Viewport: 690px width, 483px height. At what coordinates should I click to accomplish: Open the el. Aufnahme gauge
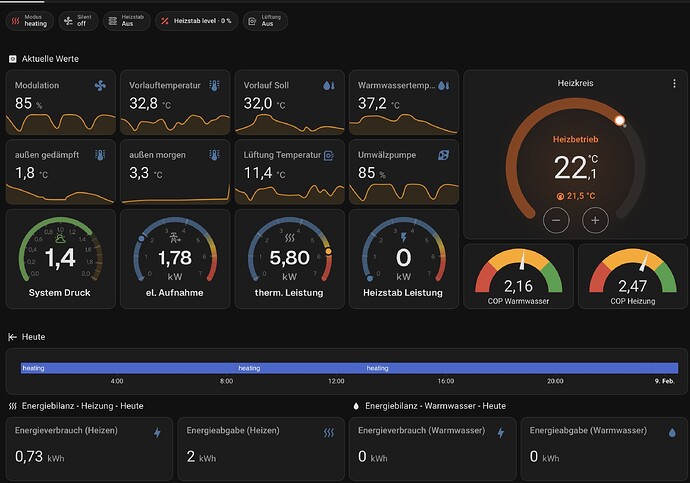click(175, 259)
